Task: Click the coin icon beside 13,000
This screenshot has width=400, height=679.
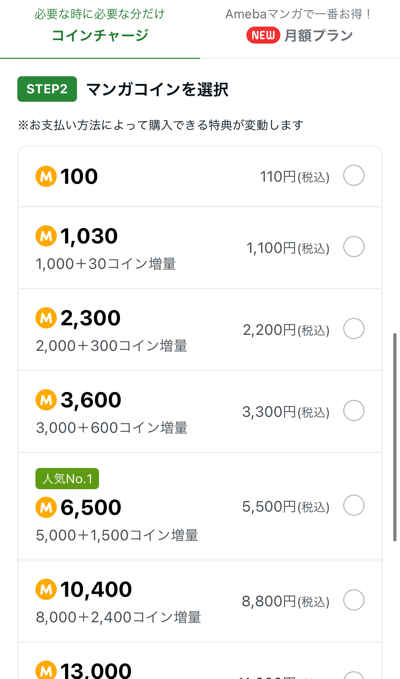Action: [x=46, y=671]
